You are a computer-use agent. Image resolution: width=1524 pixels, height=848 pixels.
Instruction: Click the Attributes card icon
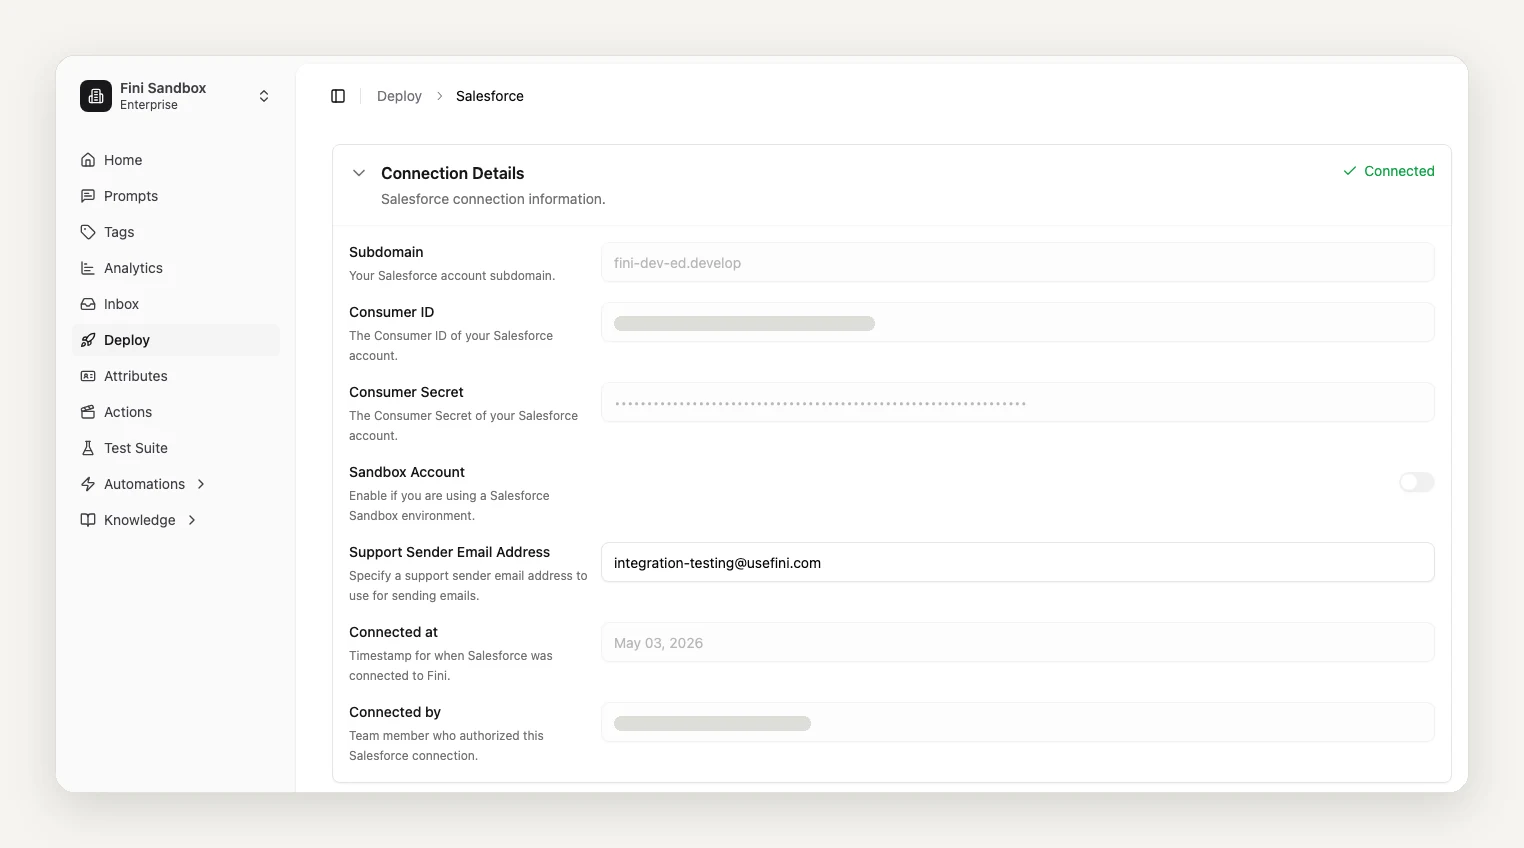88,376
